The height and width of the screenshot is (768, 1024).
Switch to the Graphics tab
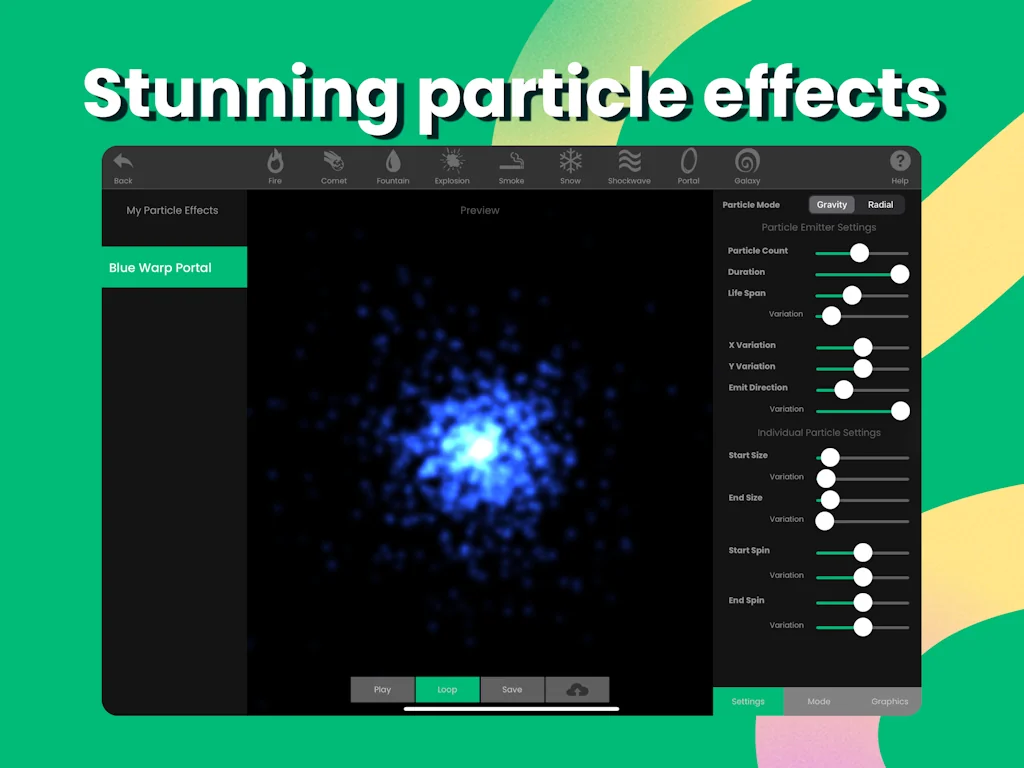889,702
